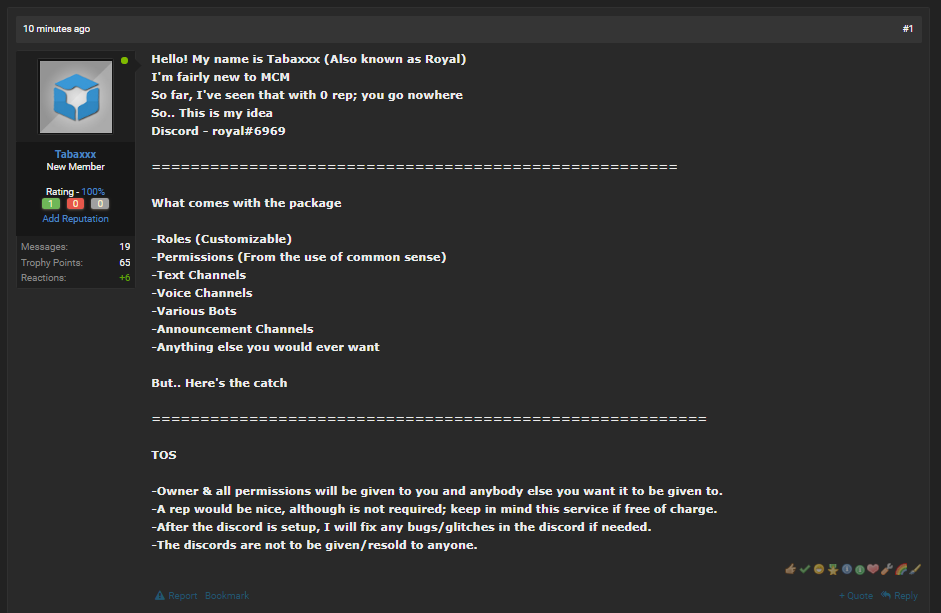Image resolution: width=941 pixels, height=613 pixels.
Task: Add the rainbow reaction
Action: click(901, 570)
